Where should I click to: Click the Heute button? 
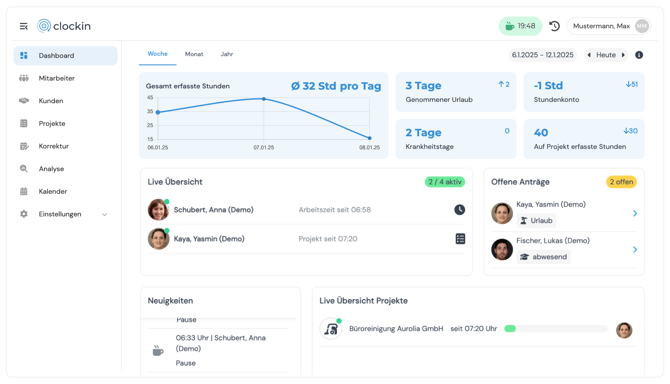[606, 55]
